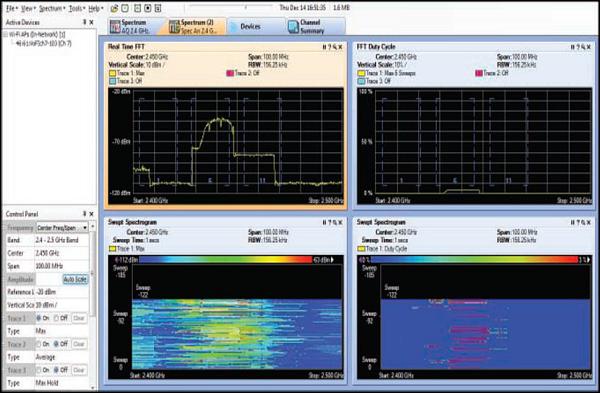Select Trace 2 Off radio button
This screenshot has width=600, height=393.
tap(56, 344)
